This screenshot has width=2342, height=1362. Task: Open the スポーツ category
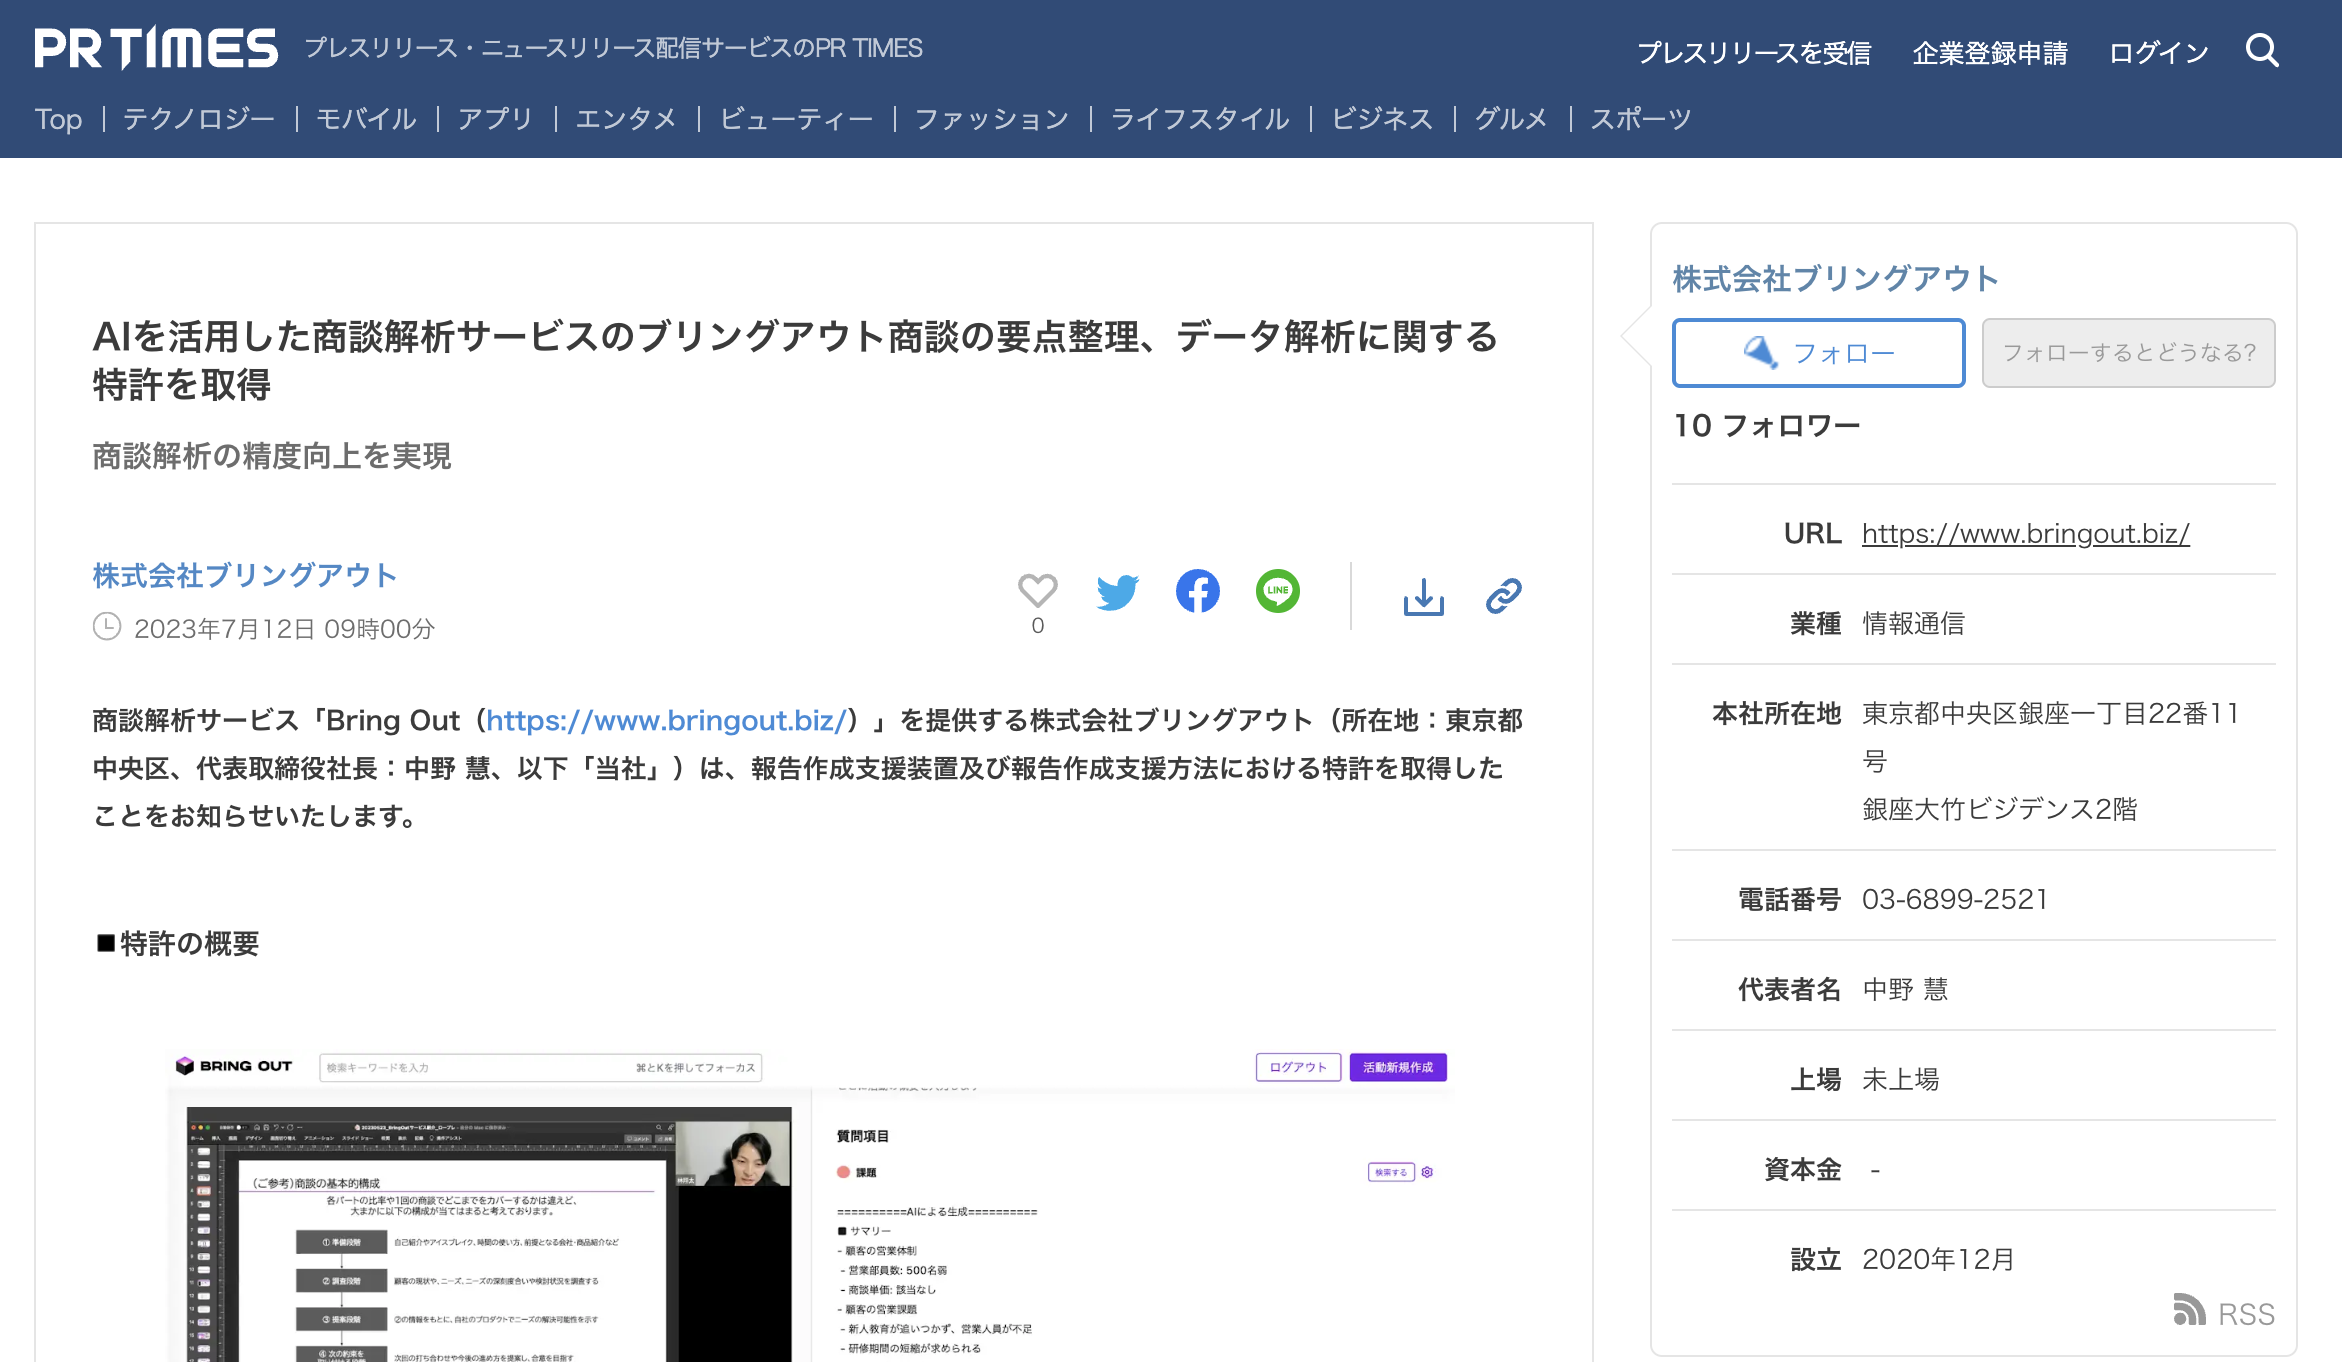coord(1641,119)
